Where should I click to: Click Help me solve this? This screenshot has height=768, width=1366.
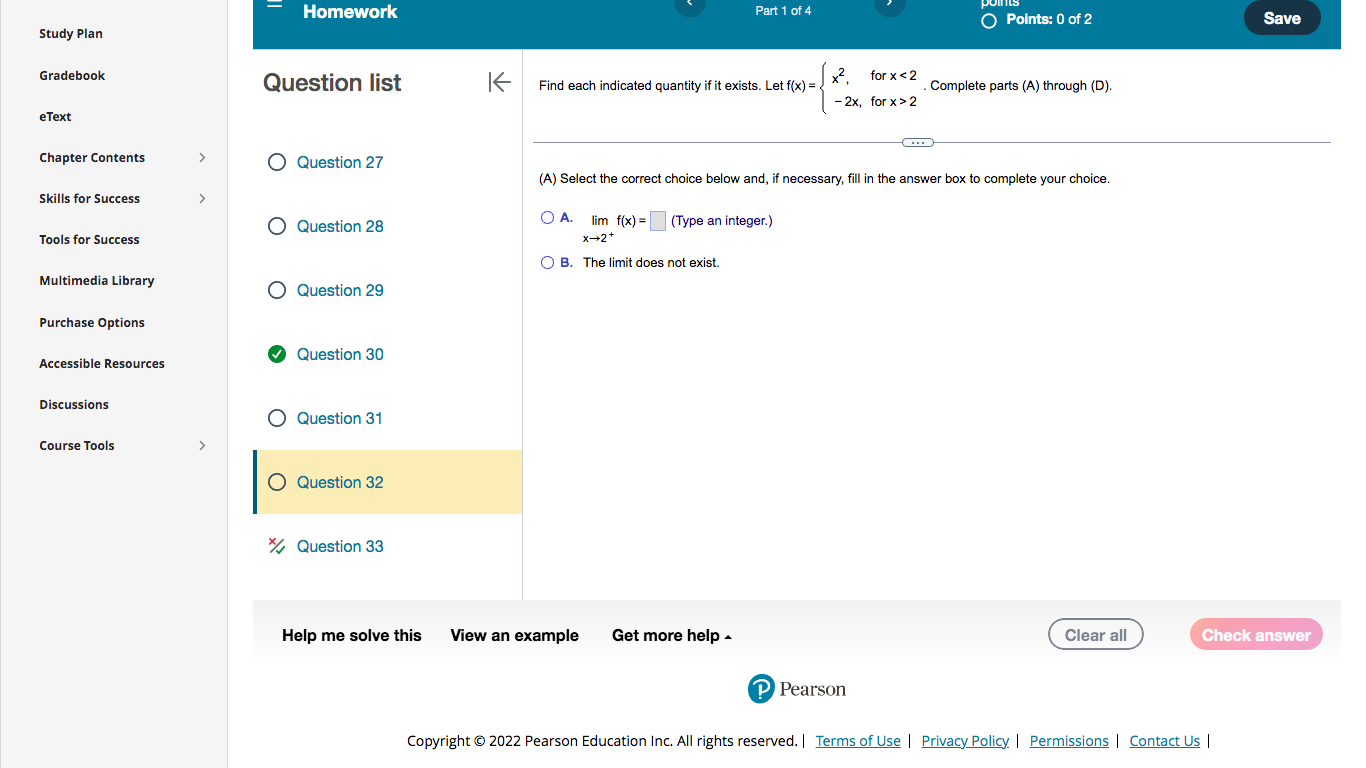pyautogui.click(x=352, y=635)
